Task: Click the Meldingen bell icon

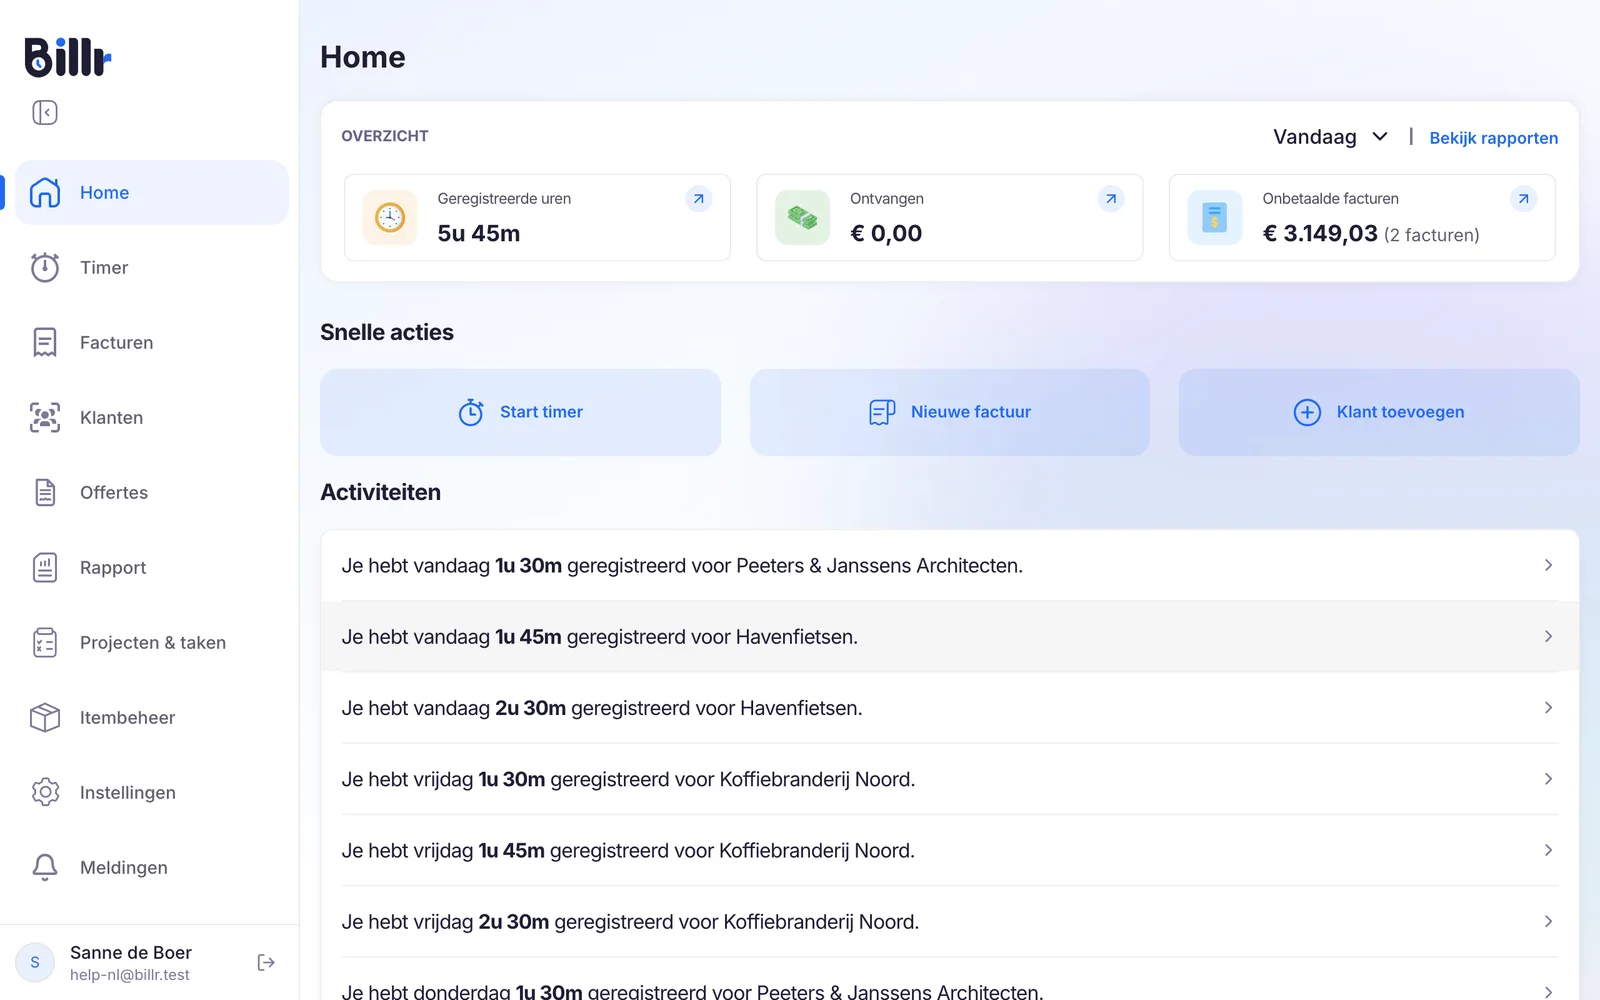Action: pyautogui.click(x=45, y=867)
